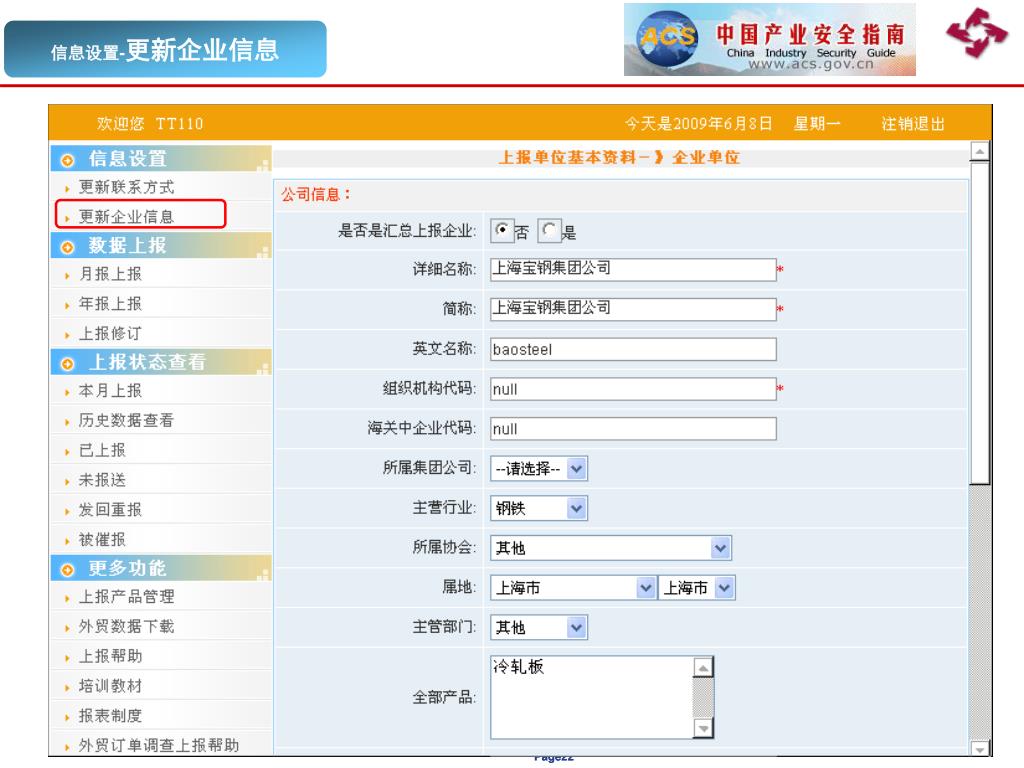Click the orange circle icon beside 信息设置

pos(67,160)
